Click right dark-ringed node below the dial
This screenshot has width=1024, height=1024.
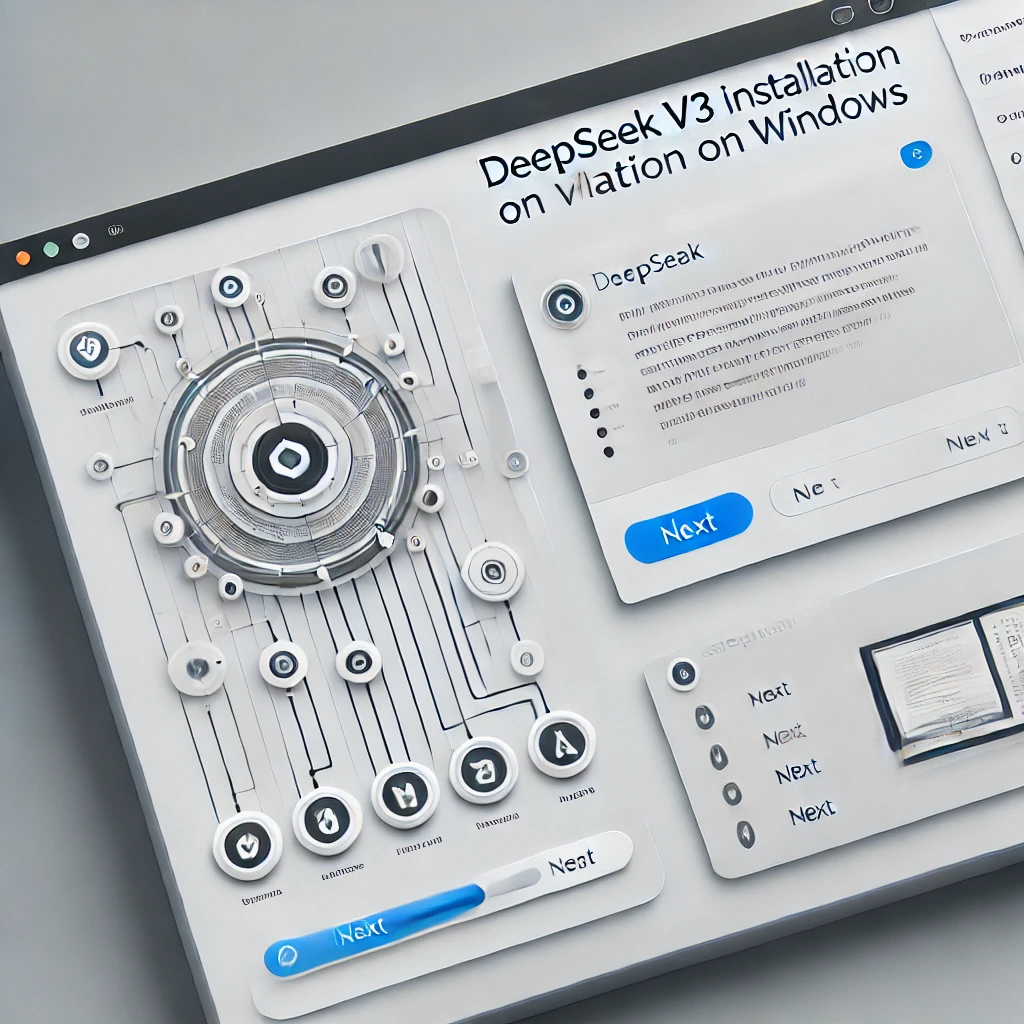point(358,662)
